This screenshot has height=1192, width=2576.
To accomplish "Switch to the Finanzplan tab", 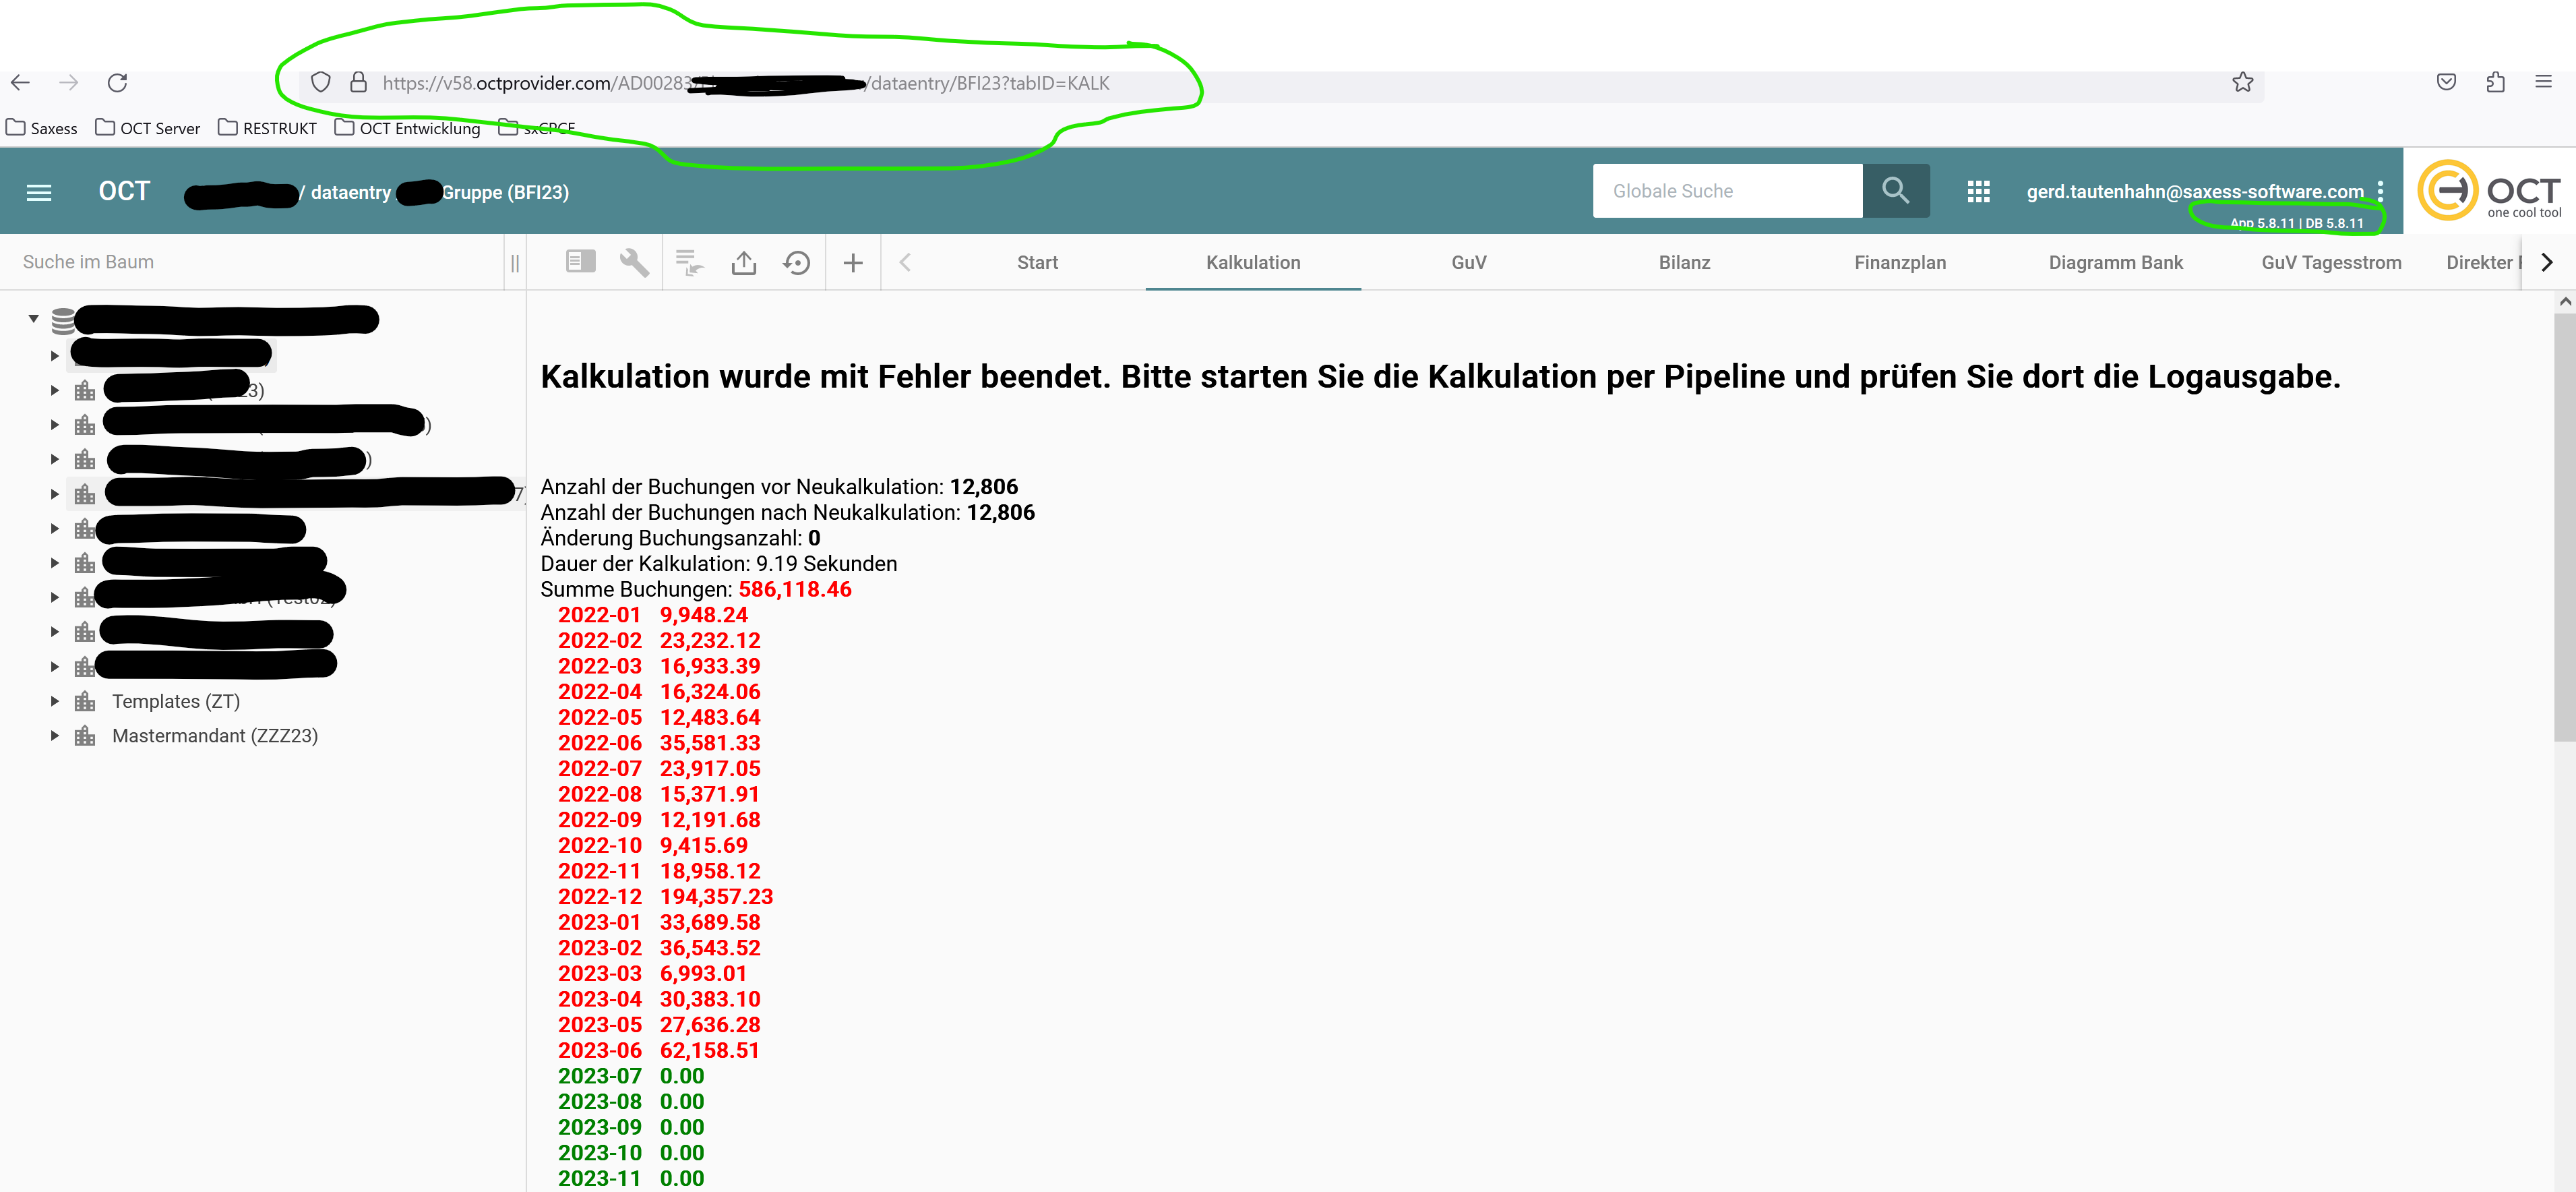I will (1899, 262).
